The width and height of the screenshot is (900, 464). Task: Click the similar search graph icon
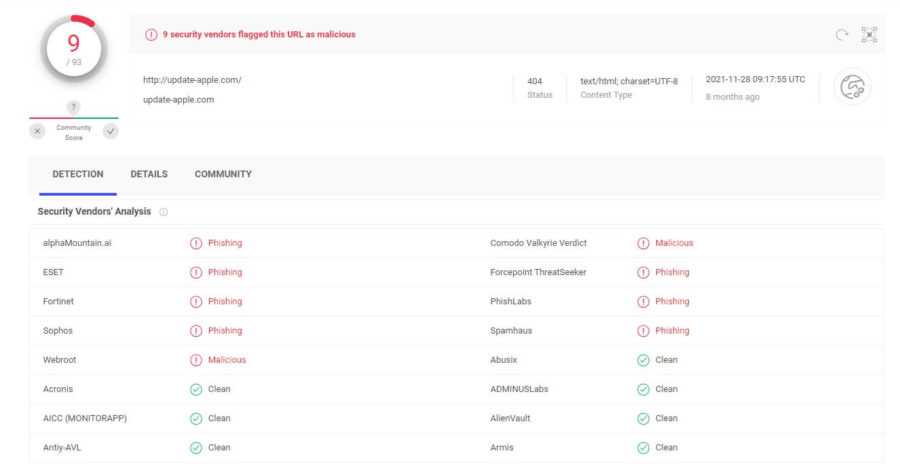coord(869,35)
